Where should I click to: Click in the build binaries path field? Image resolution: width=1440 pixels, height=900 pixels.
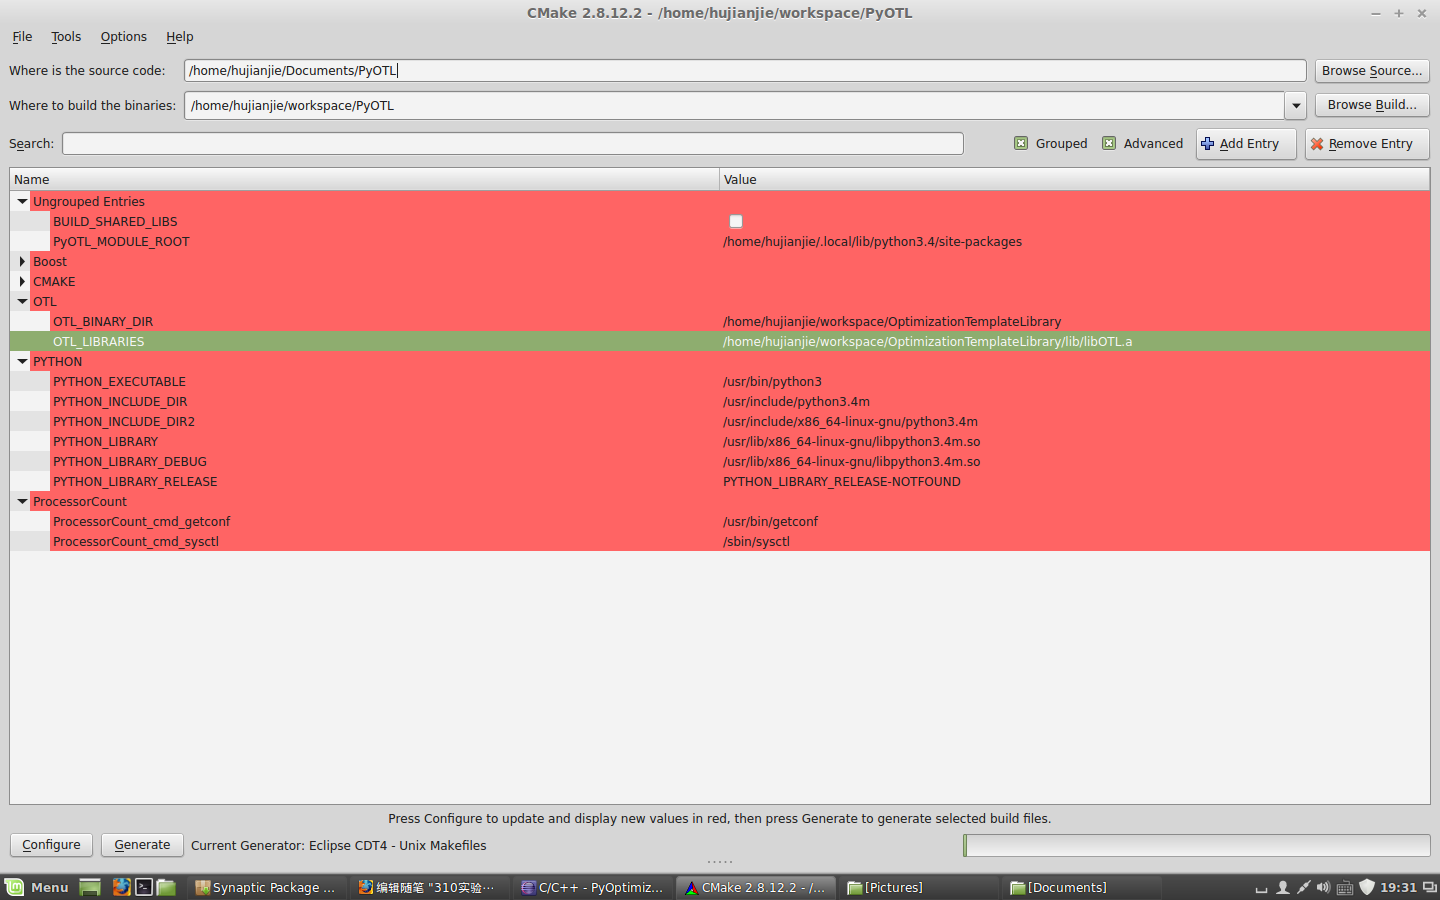coord(734,105)
